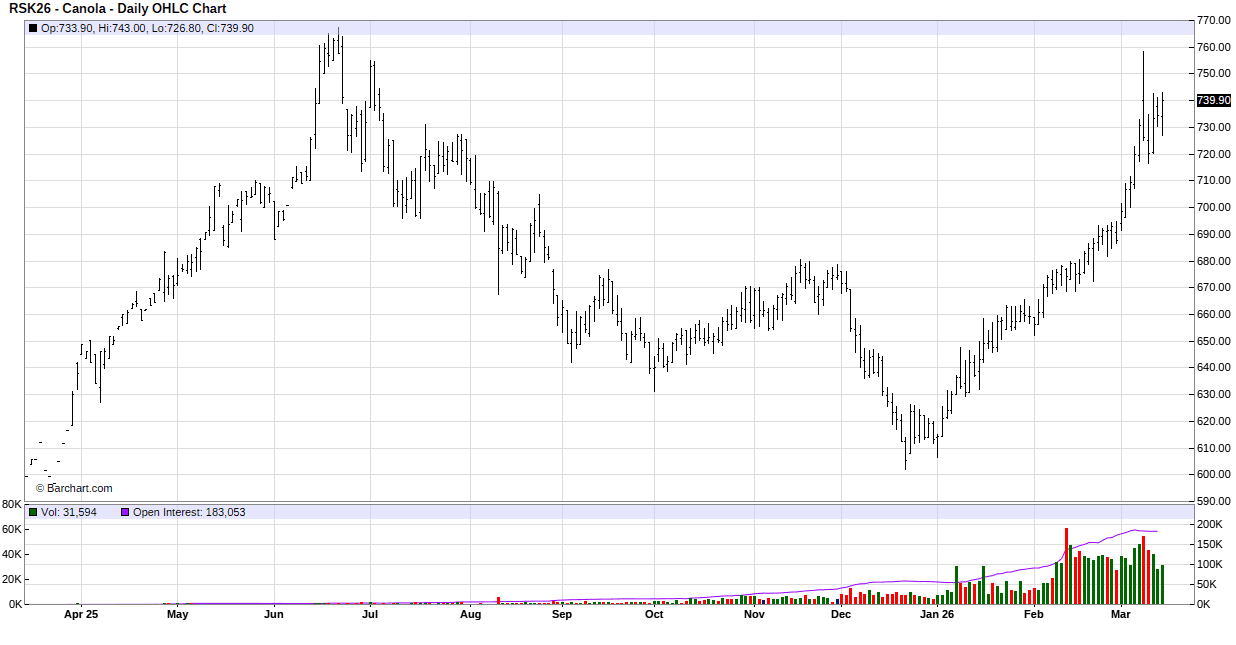The width and height of the screenshot is (1236, 645).
Task: Click the Barchart.com copyright label
Action: (74, 489)
